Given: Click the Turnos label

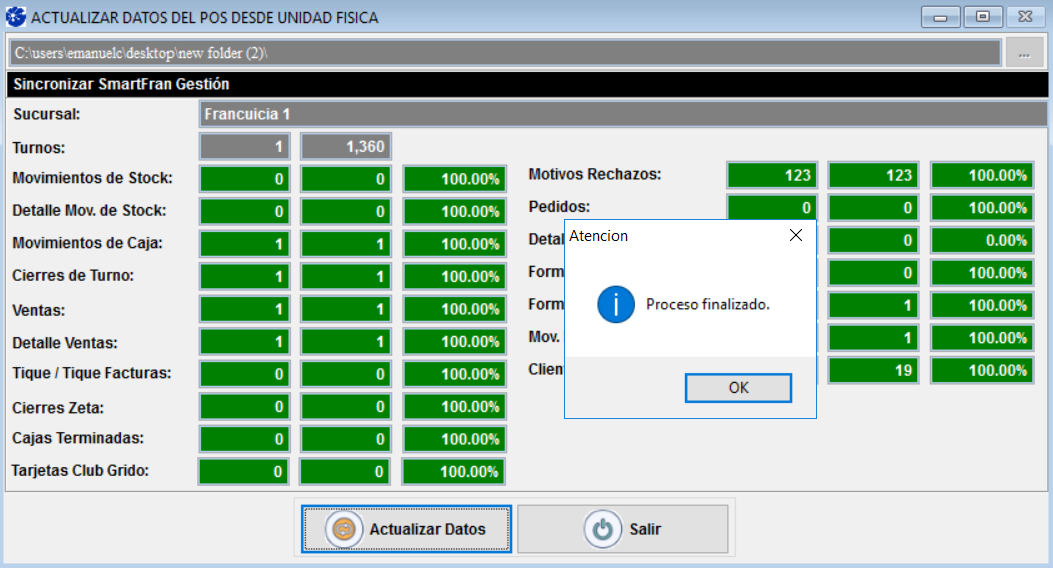Looking at the screenshot, I should click(38, 148).
